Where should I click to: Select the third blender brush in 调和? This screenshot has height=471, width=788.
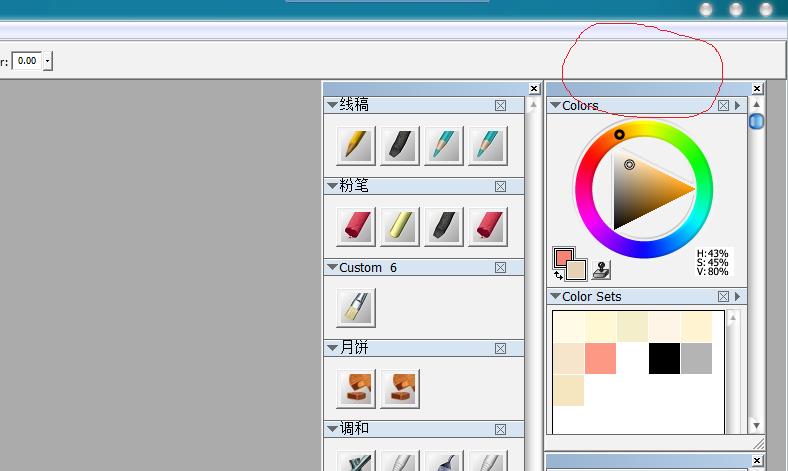coord(444,461)
